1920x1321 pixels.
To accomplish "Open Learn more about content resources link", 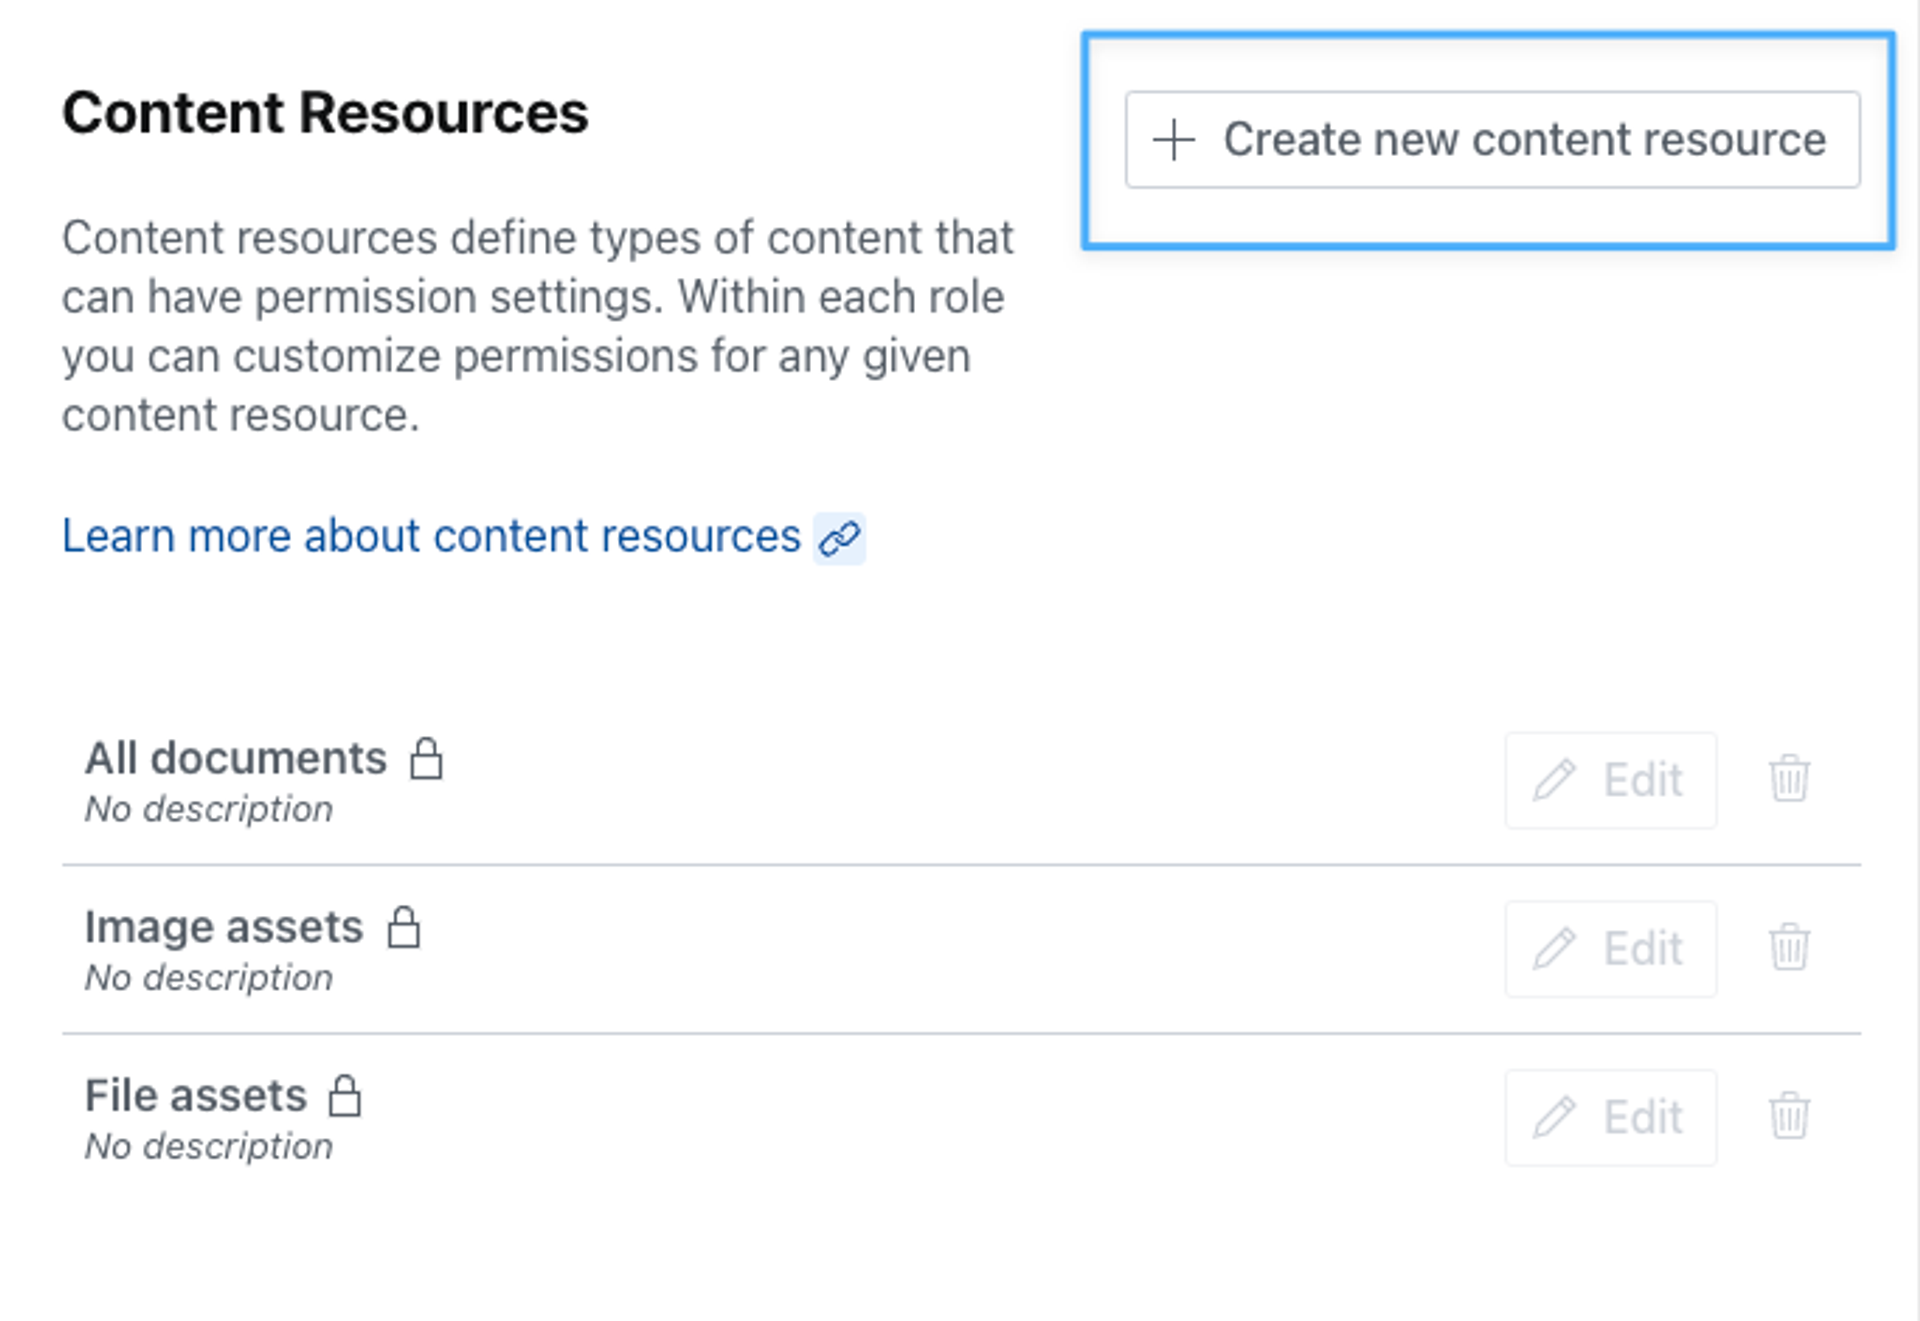I will [x=431, y=536].
